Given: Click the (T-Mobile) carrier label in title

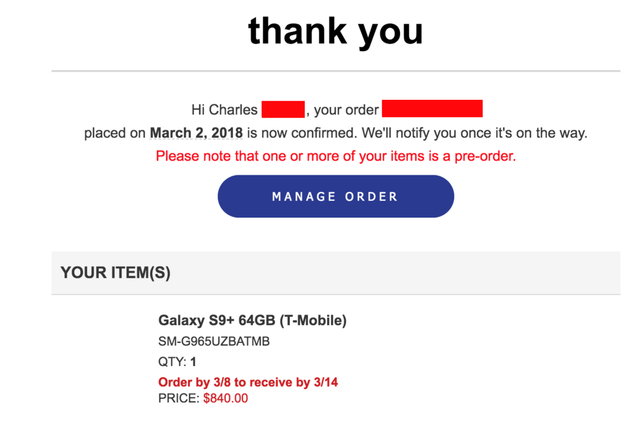Looking at the screenshot, I should 313,320.
